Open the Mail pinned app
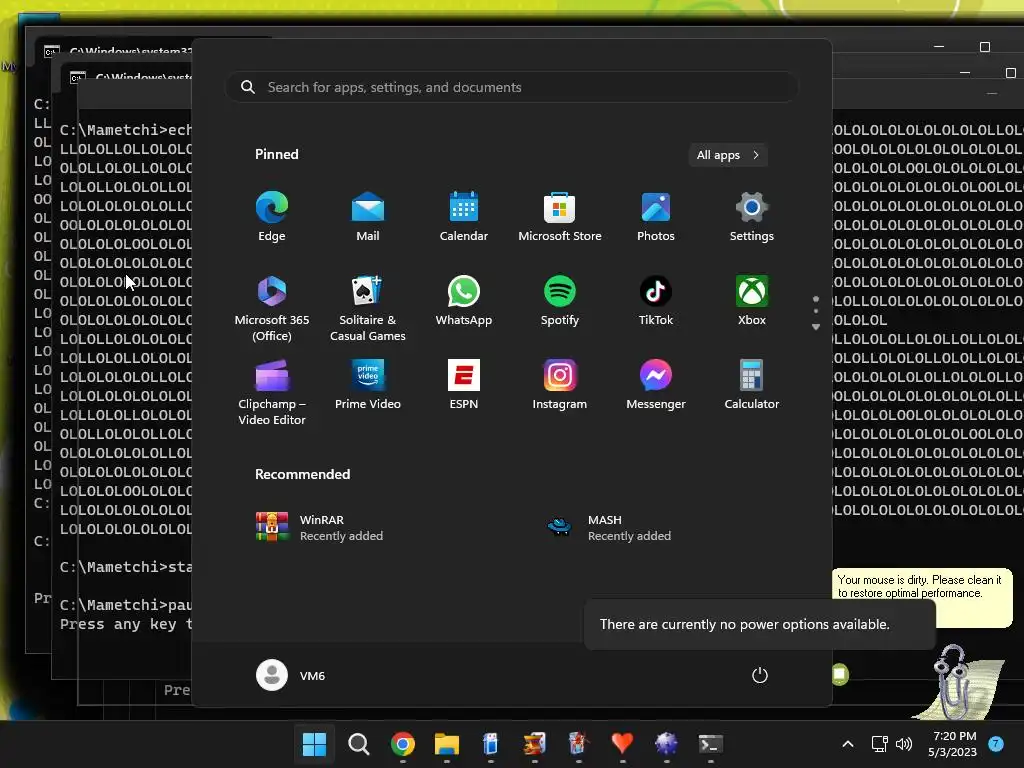 click(x=368, y=217)
